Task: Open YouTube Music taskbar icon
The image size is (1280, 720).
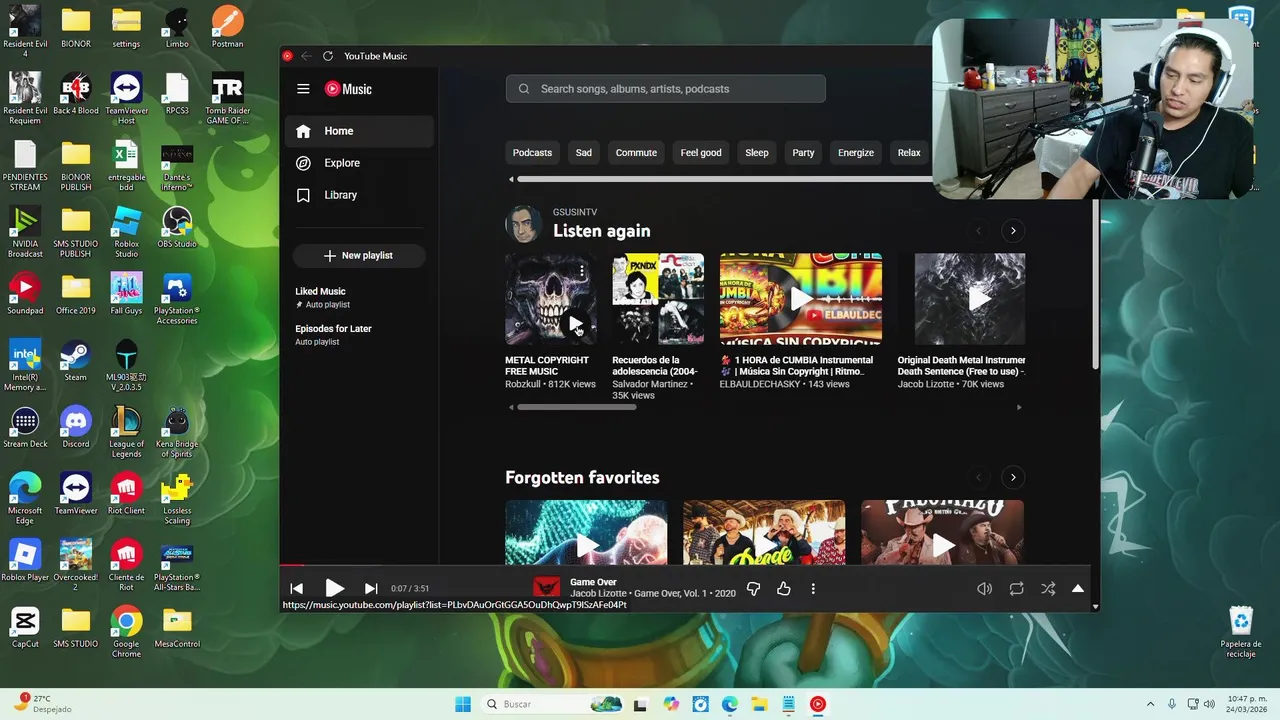Action: (x=818, y=704)
